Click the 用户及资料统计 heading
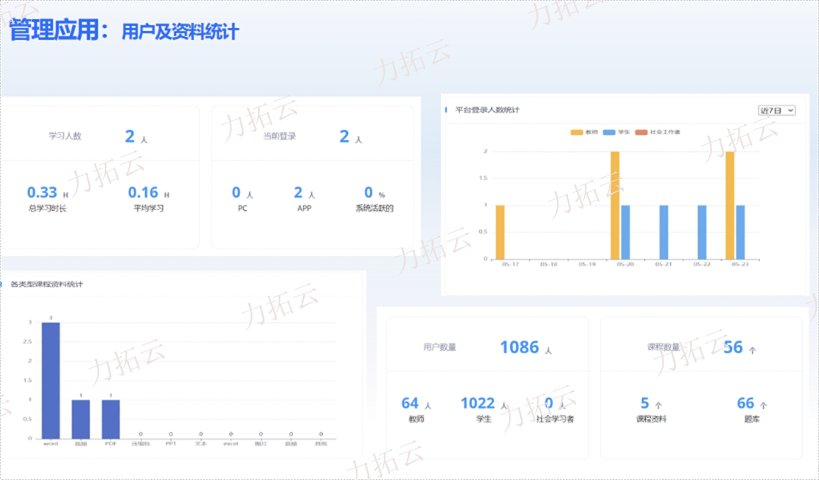819x480 pixels. tap(180, 31)
